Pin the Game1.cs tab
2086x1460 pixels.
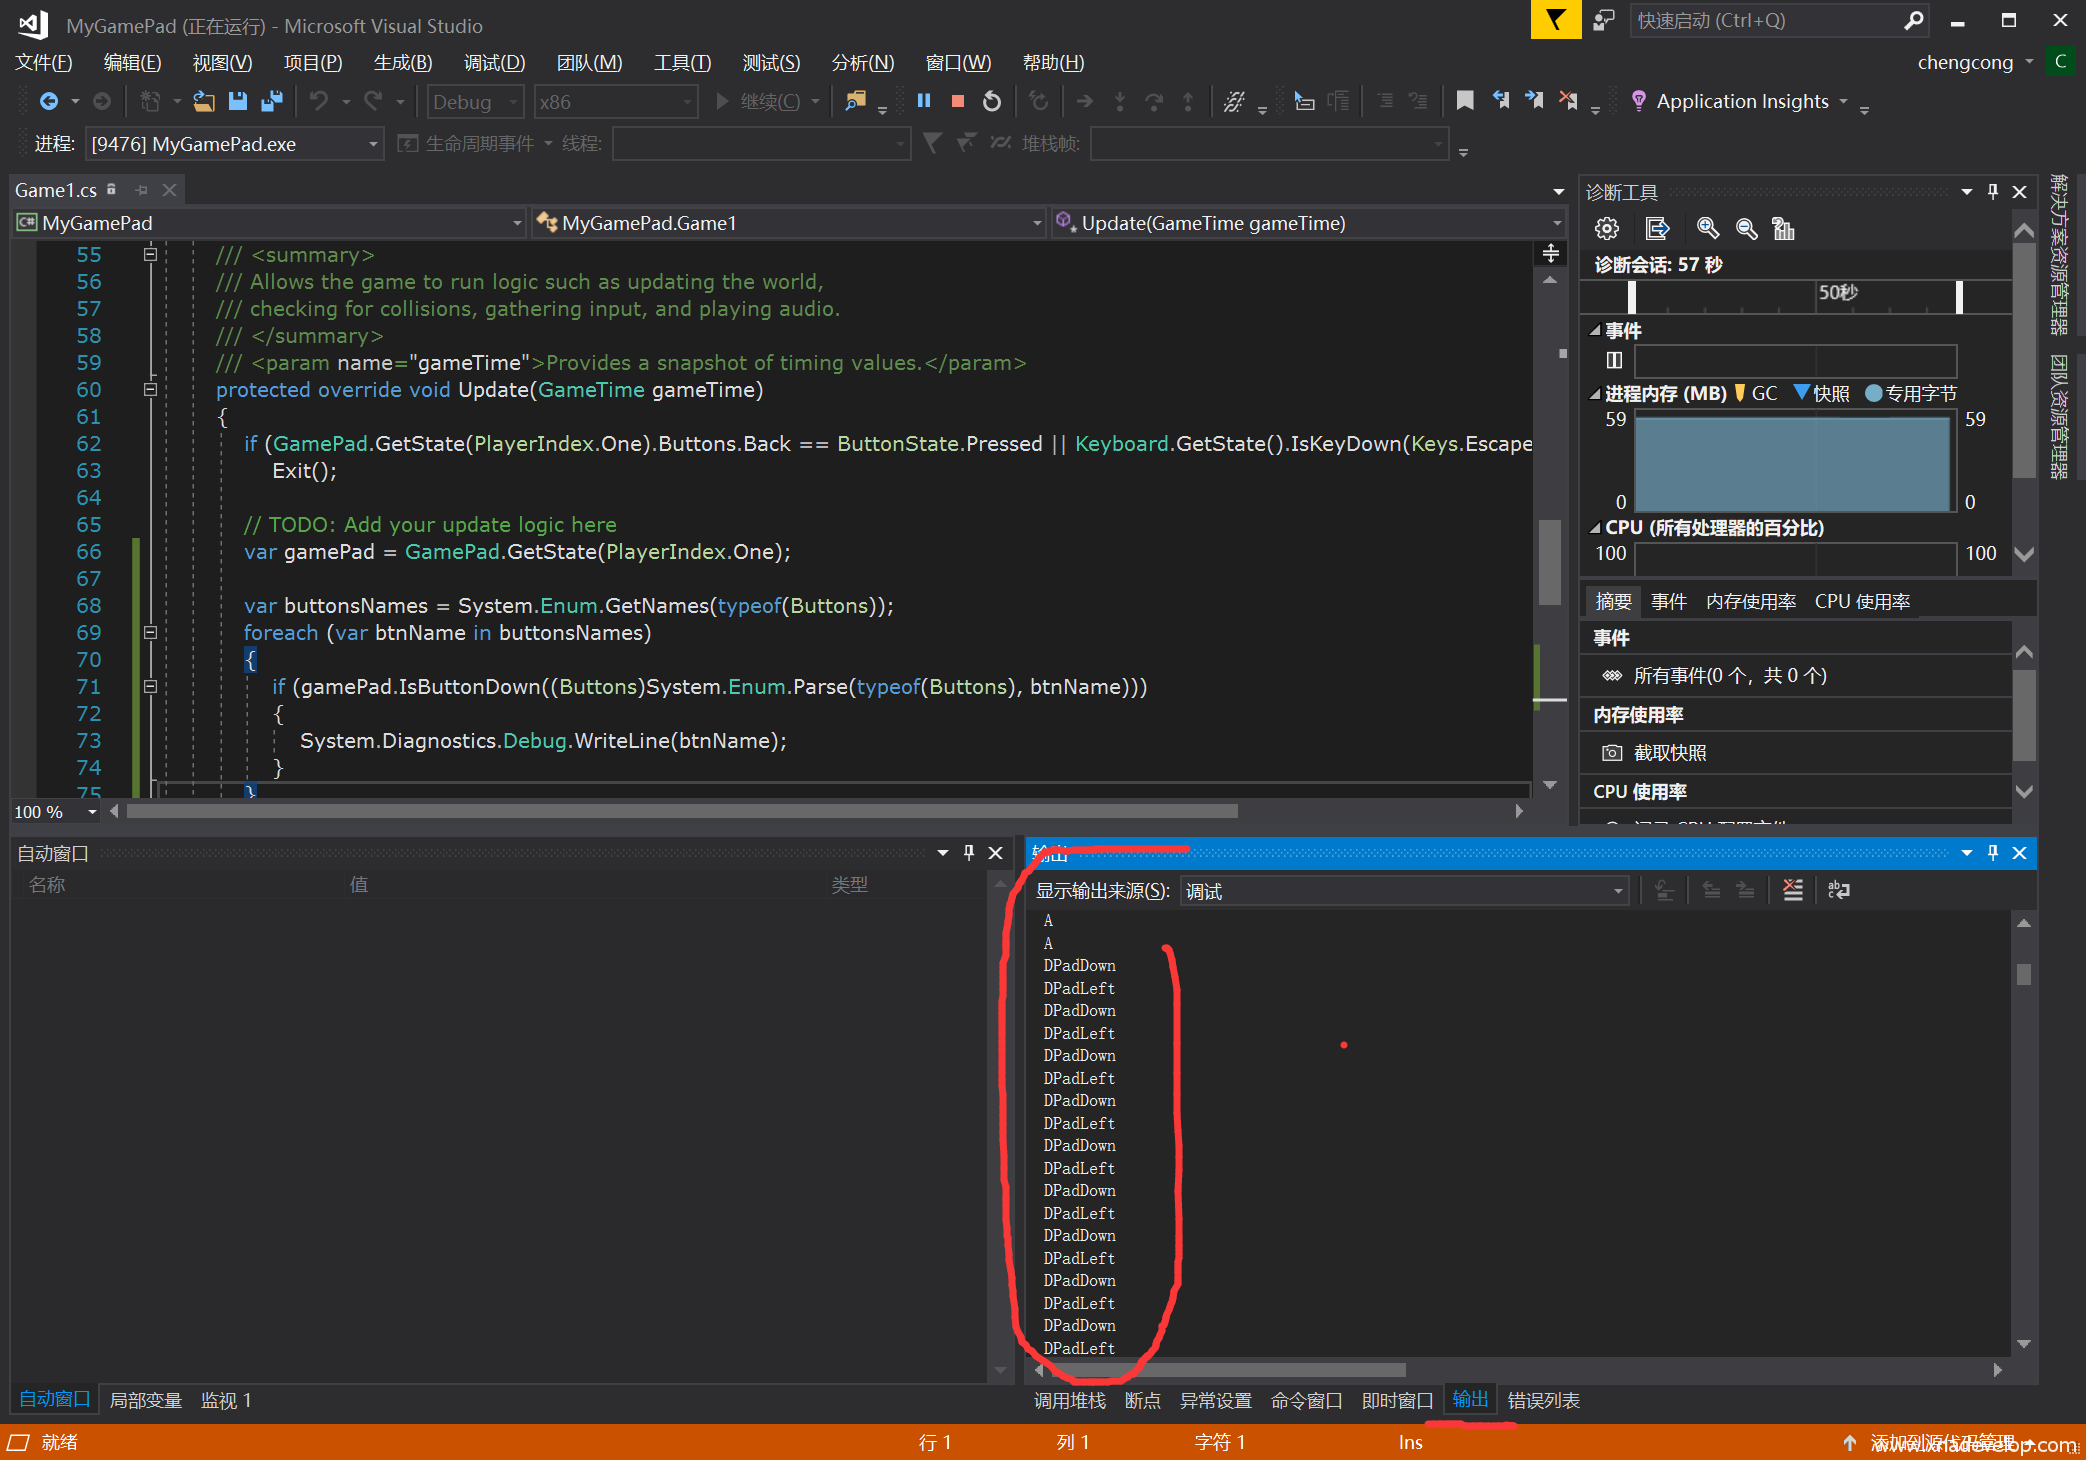tap(141, 190)
